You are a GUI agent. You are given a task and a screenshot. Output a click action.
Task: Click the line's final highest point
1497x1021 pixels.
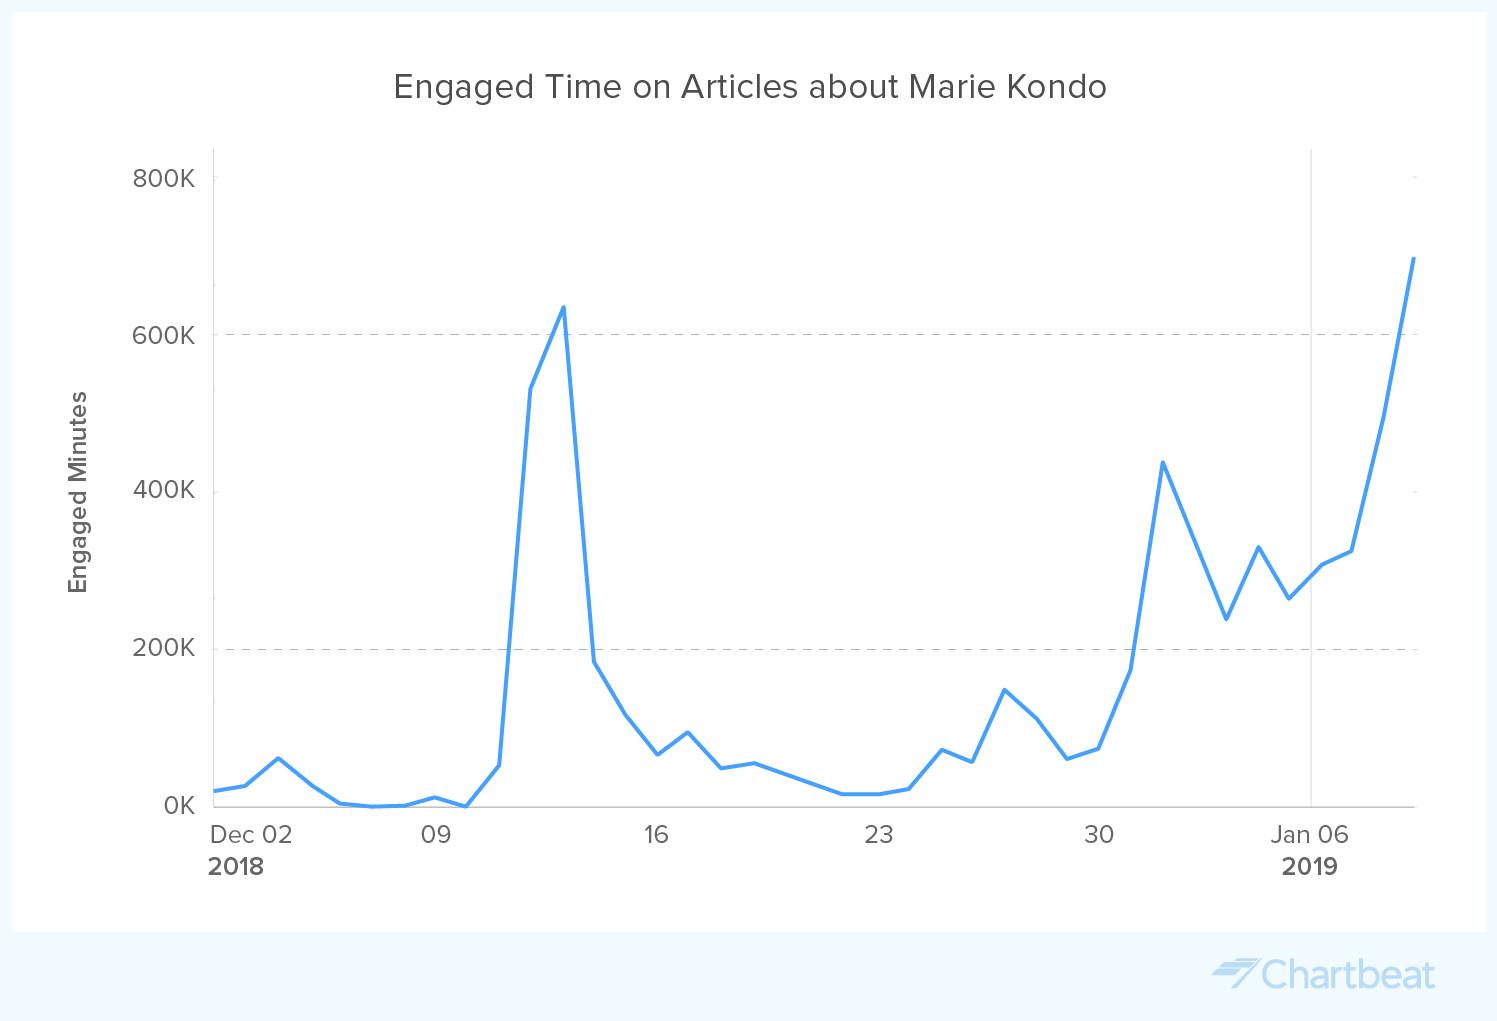pyautogui.click(x=1413, y=258)
